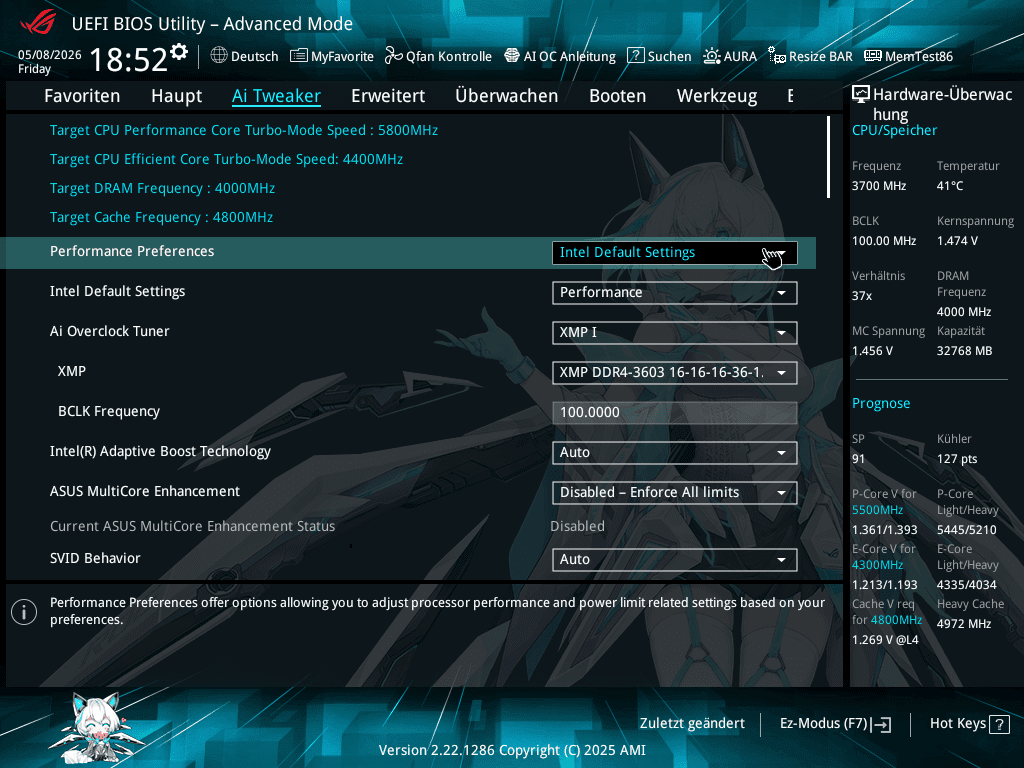Open MyFavorite list icon

pos(298,56)
